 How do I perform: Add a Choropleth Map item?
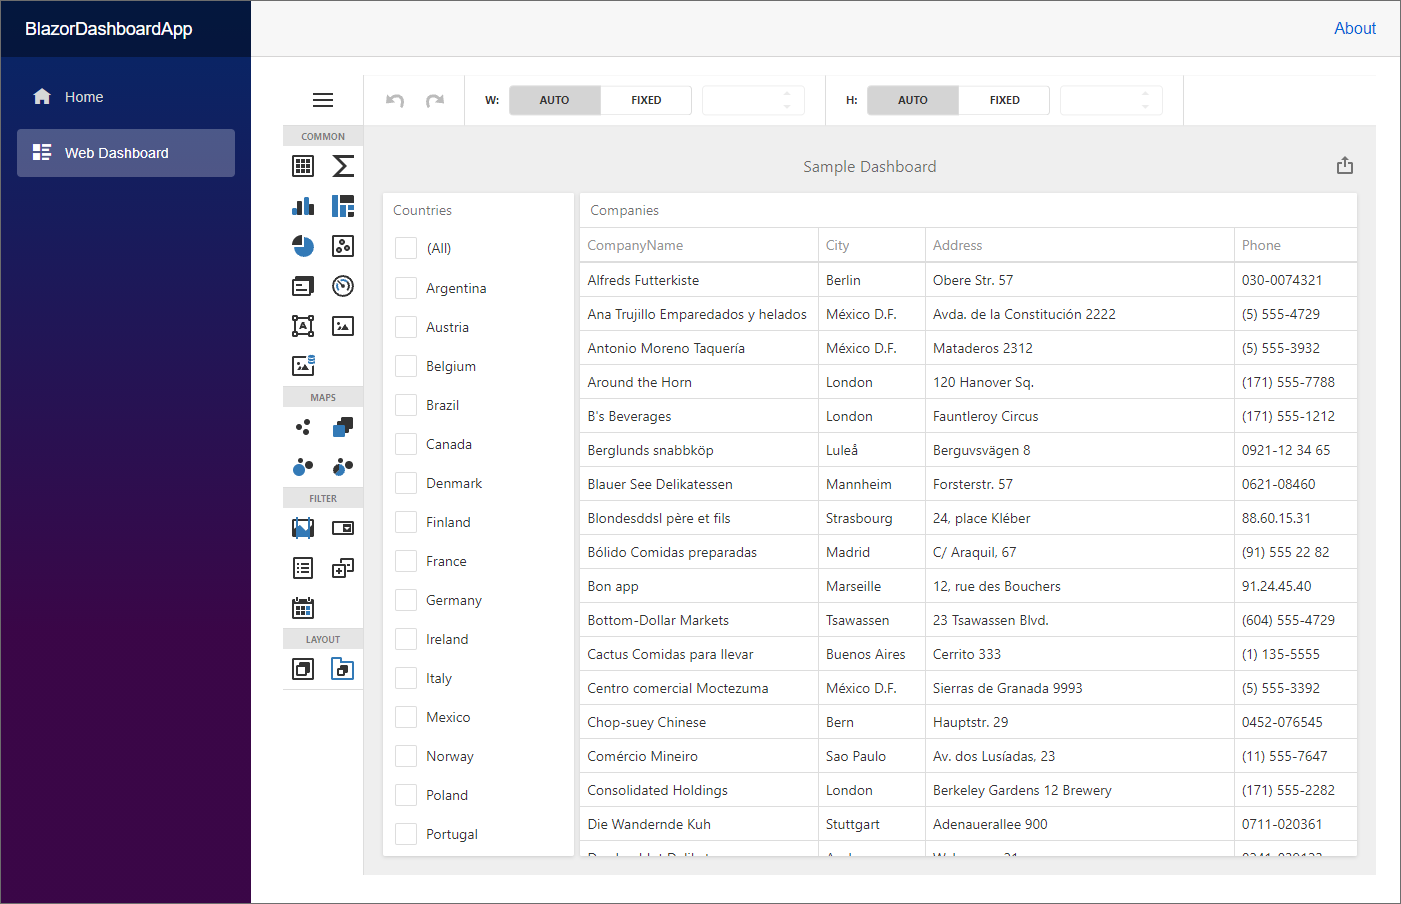coord(343,427)
